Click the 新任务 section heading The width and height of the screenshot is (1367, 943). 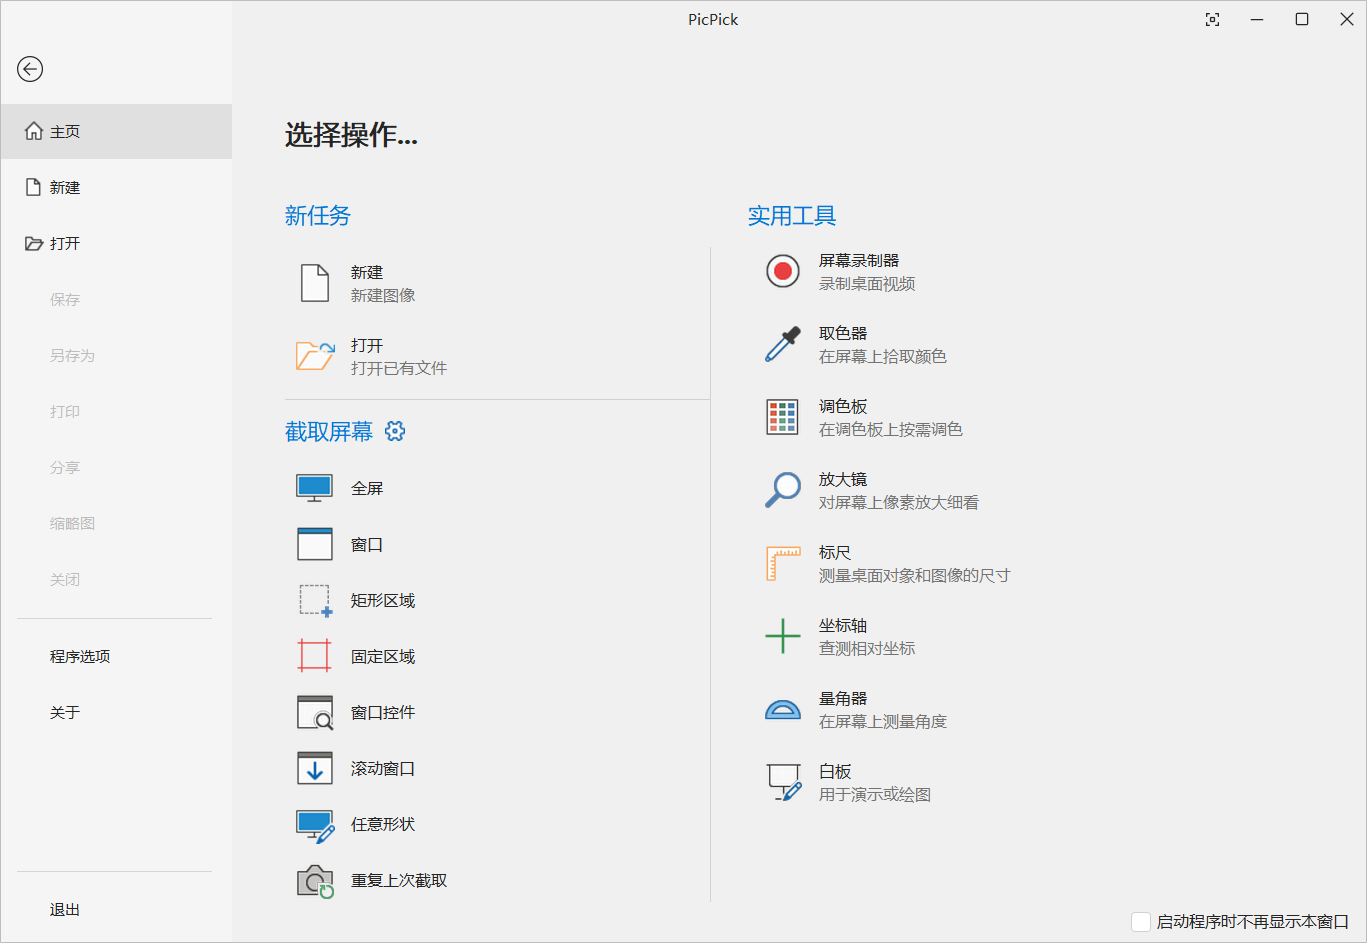coord(318,215)
